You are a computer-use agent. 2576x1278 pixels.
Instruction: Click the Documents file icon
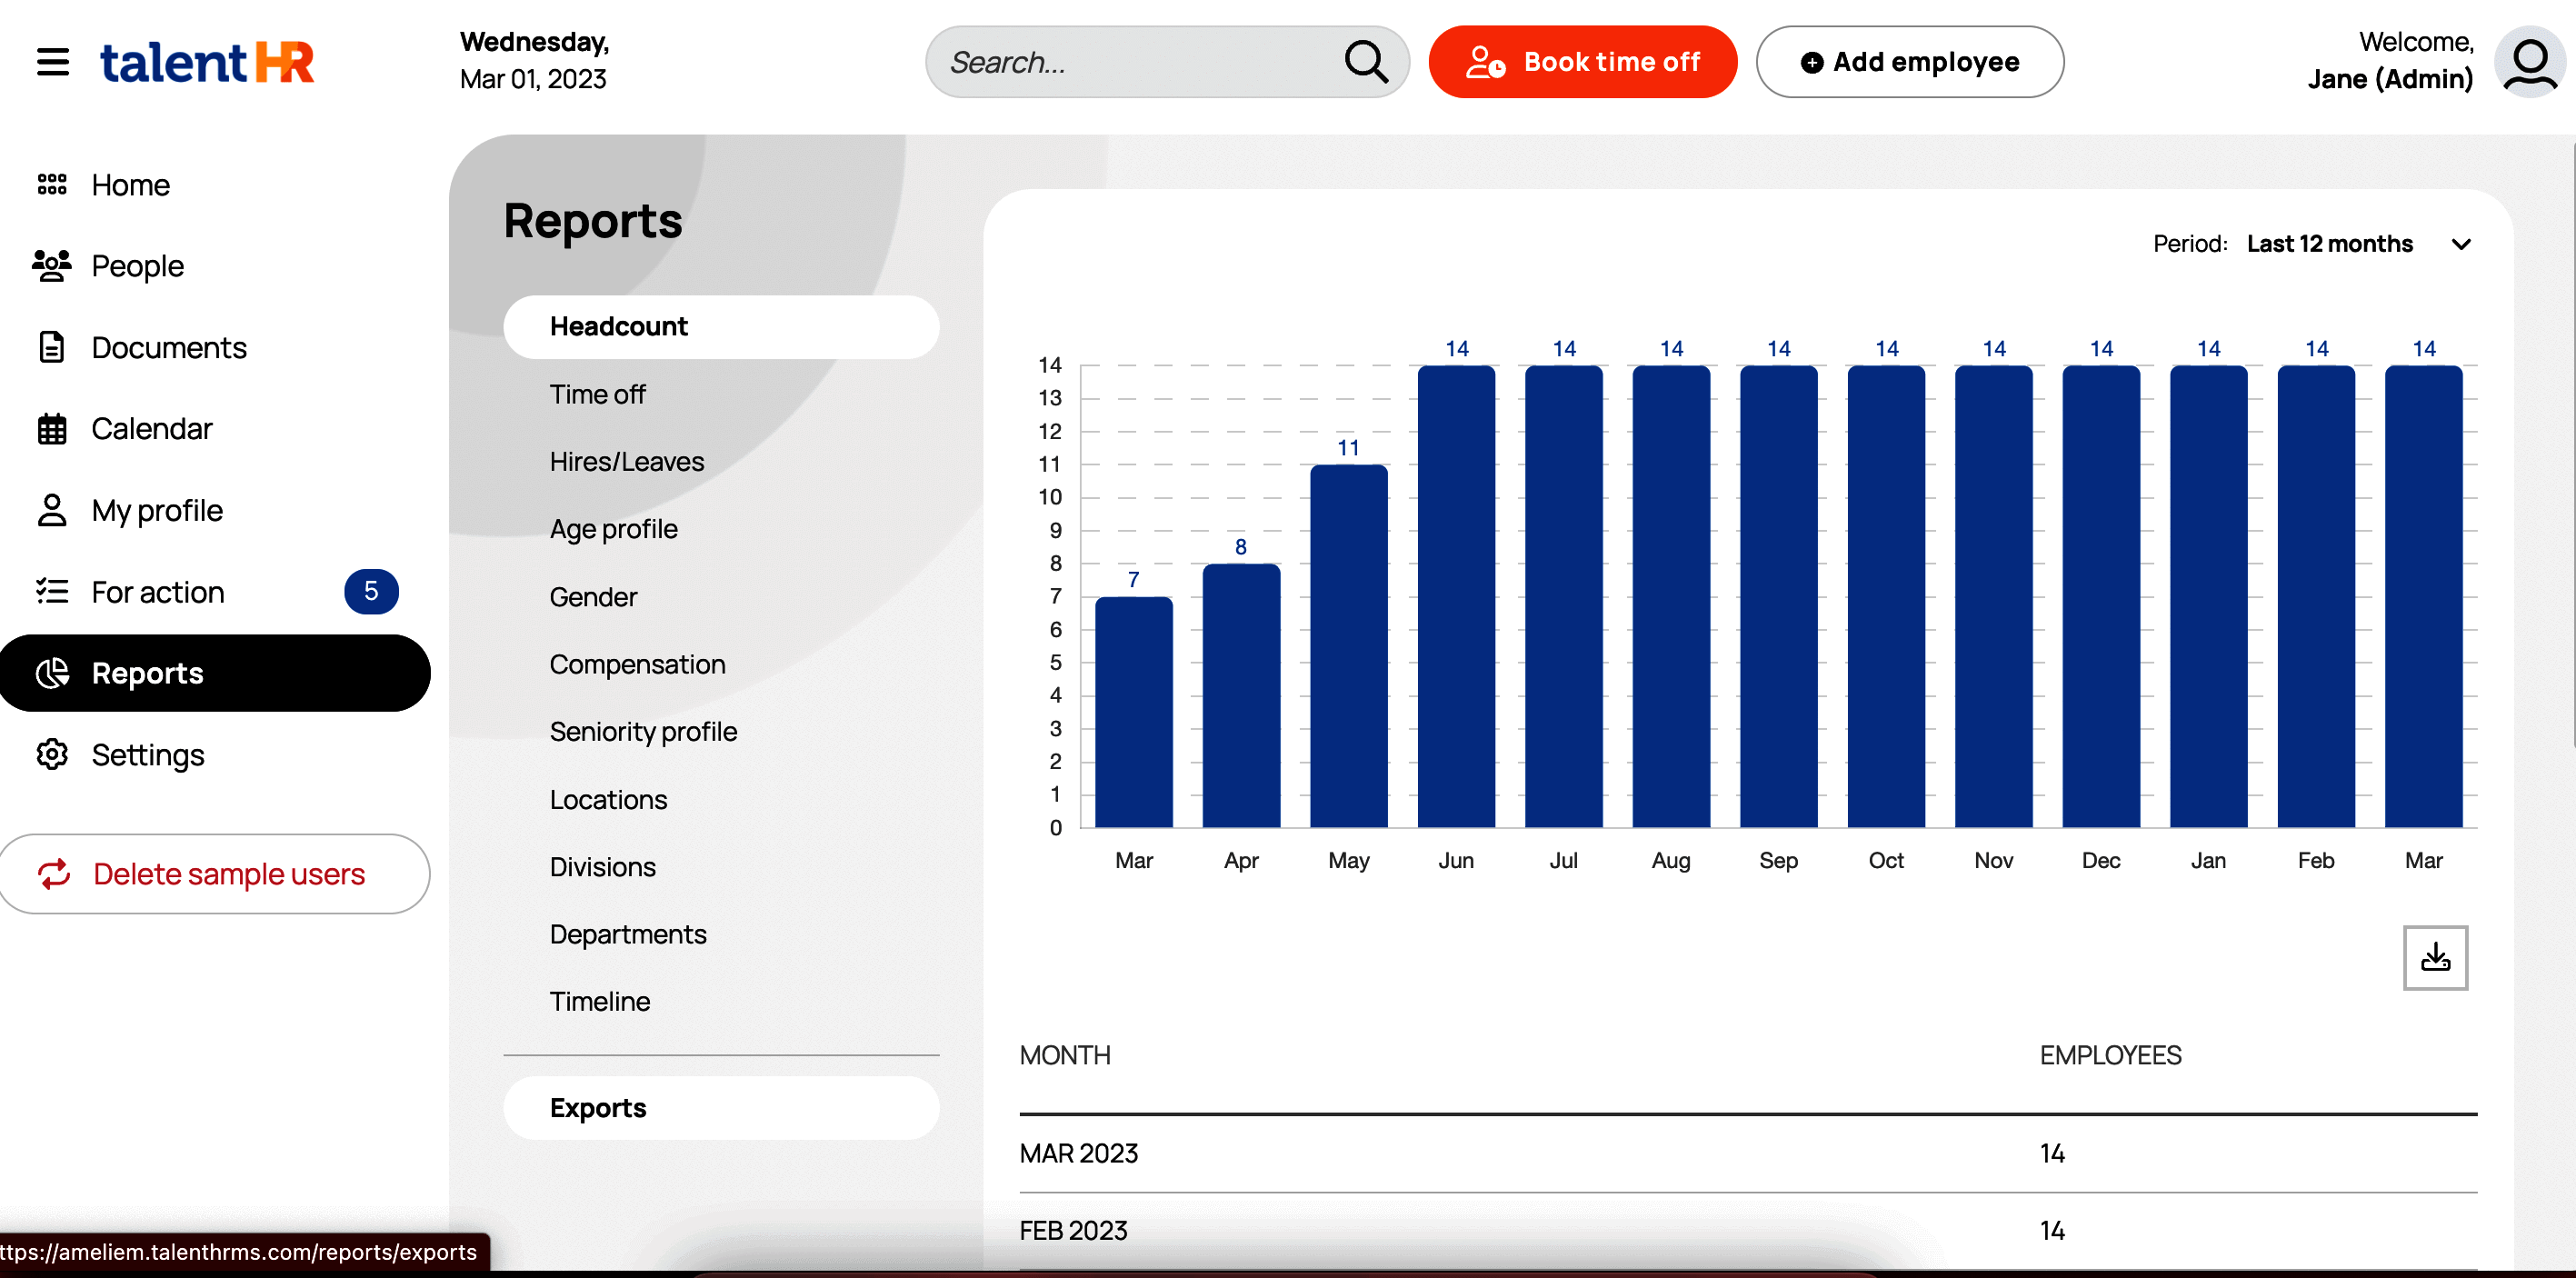pos(52,347)
